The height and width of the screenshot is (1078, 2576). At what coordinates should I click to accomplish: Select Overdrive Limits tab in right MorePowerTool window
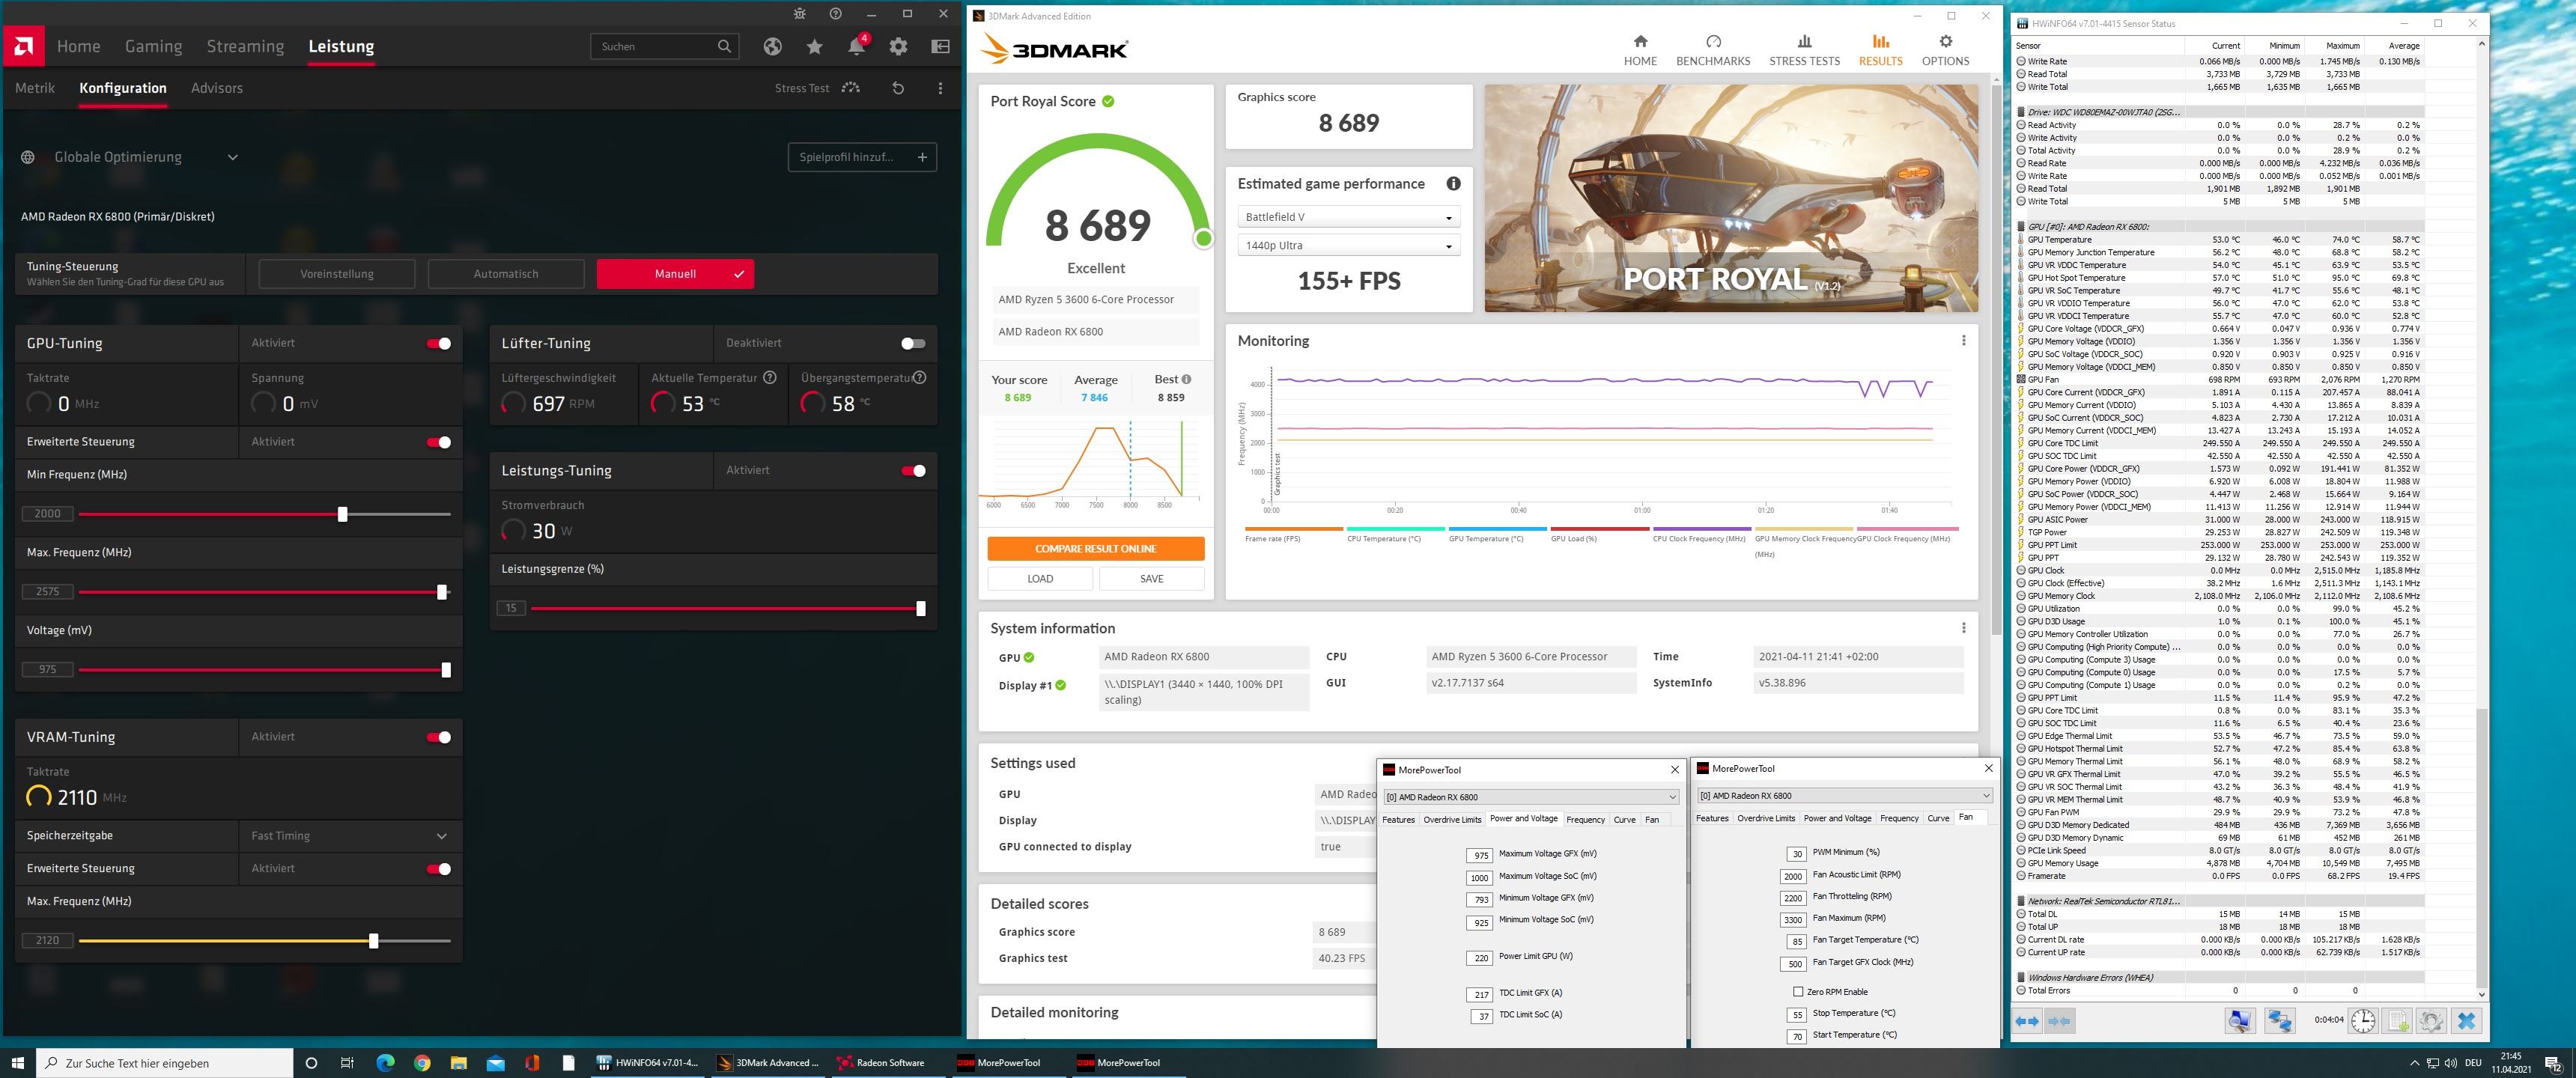[1766, 818]
